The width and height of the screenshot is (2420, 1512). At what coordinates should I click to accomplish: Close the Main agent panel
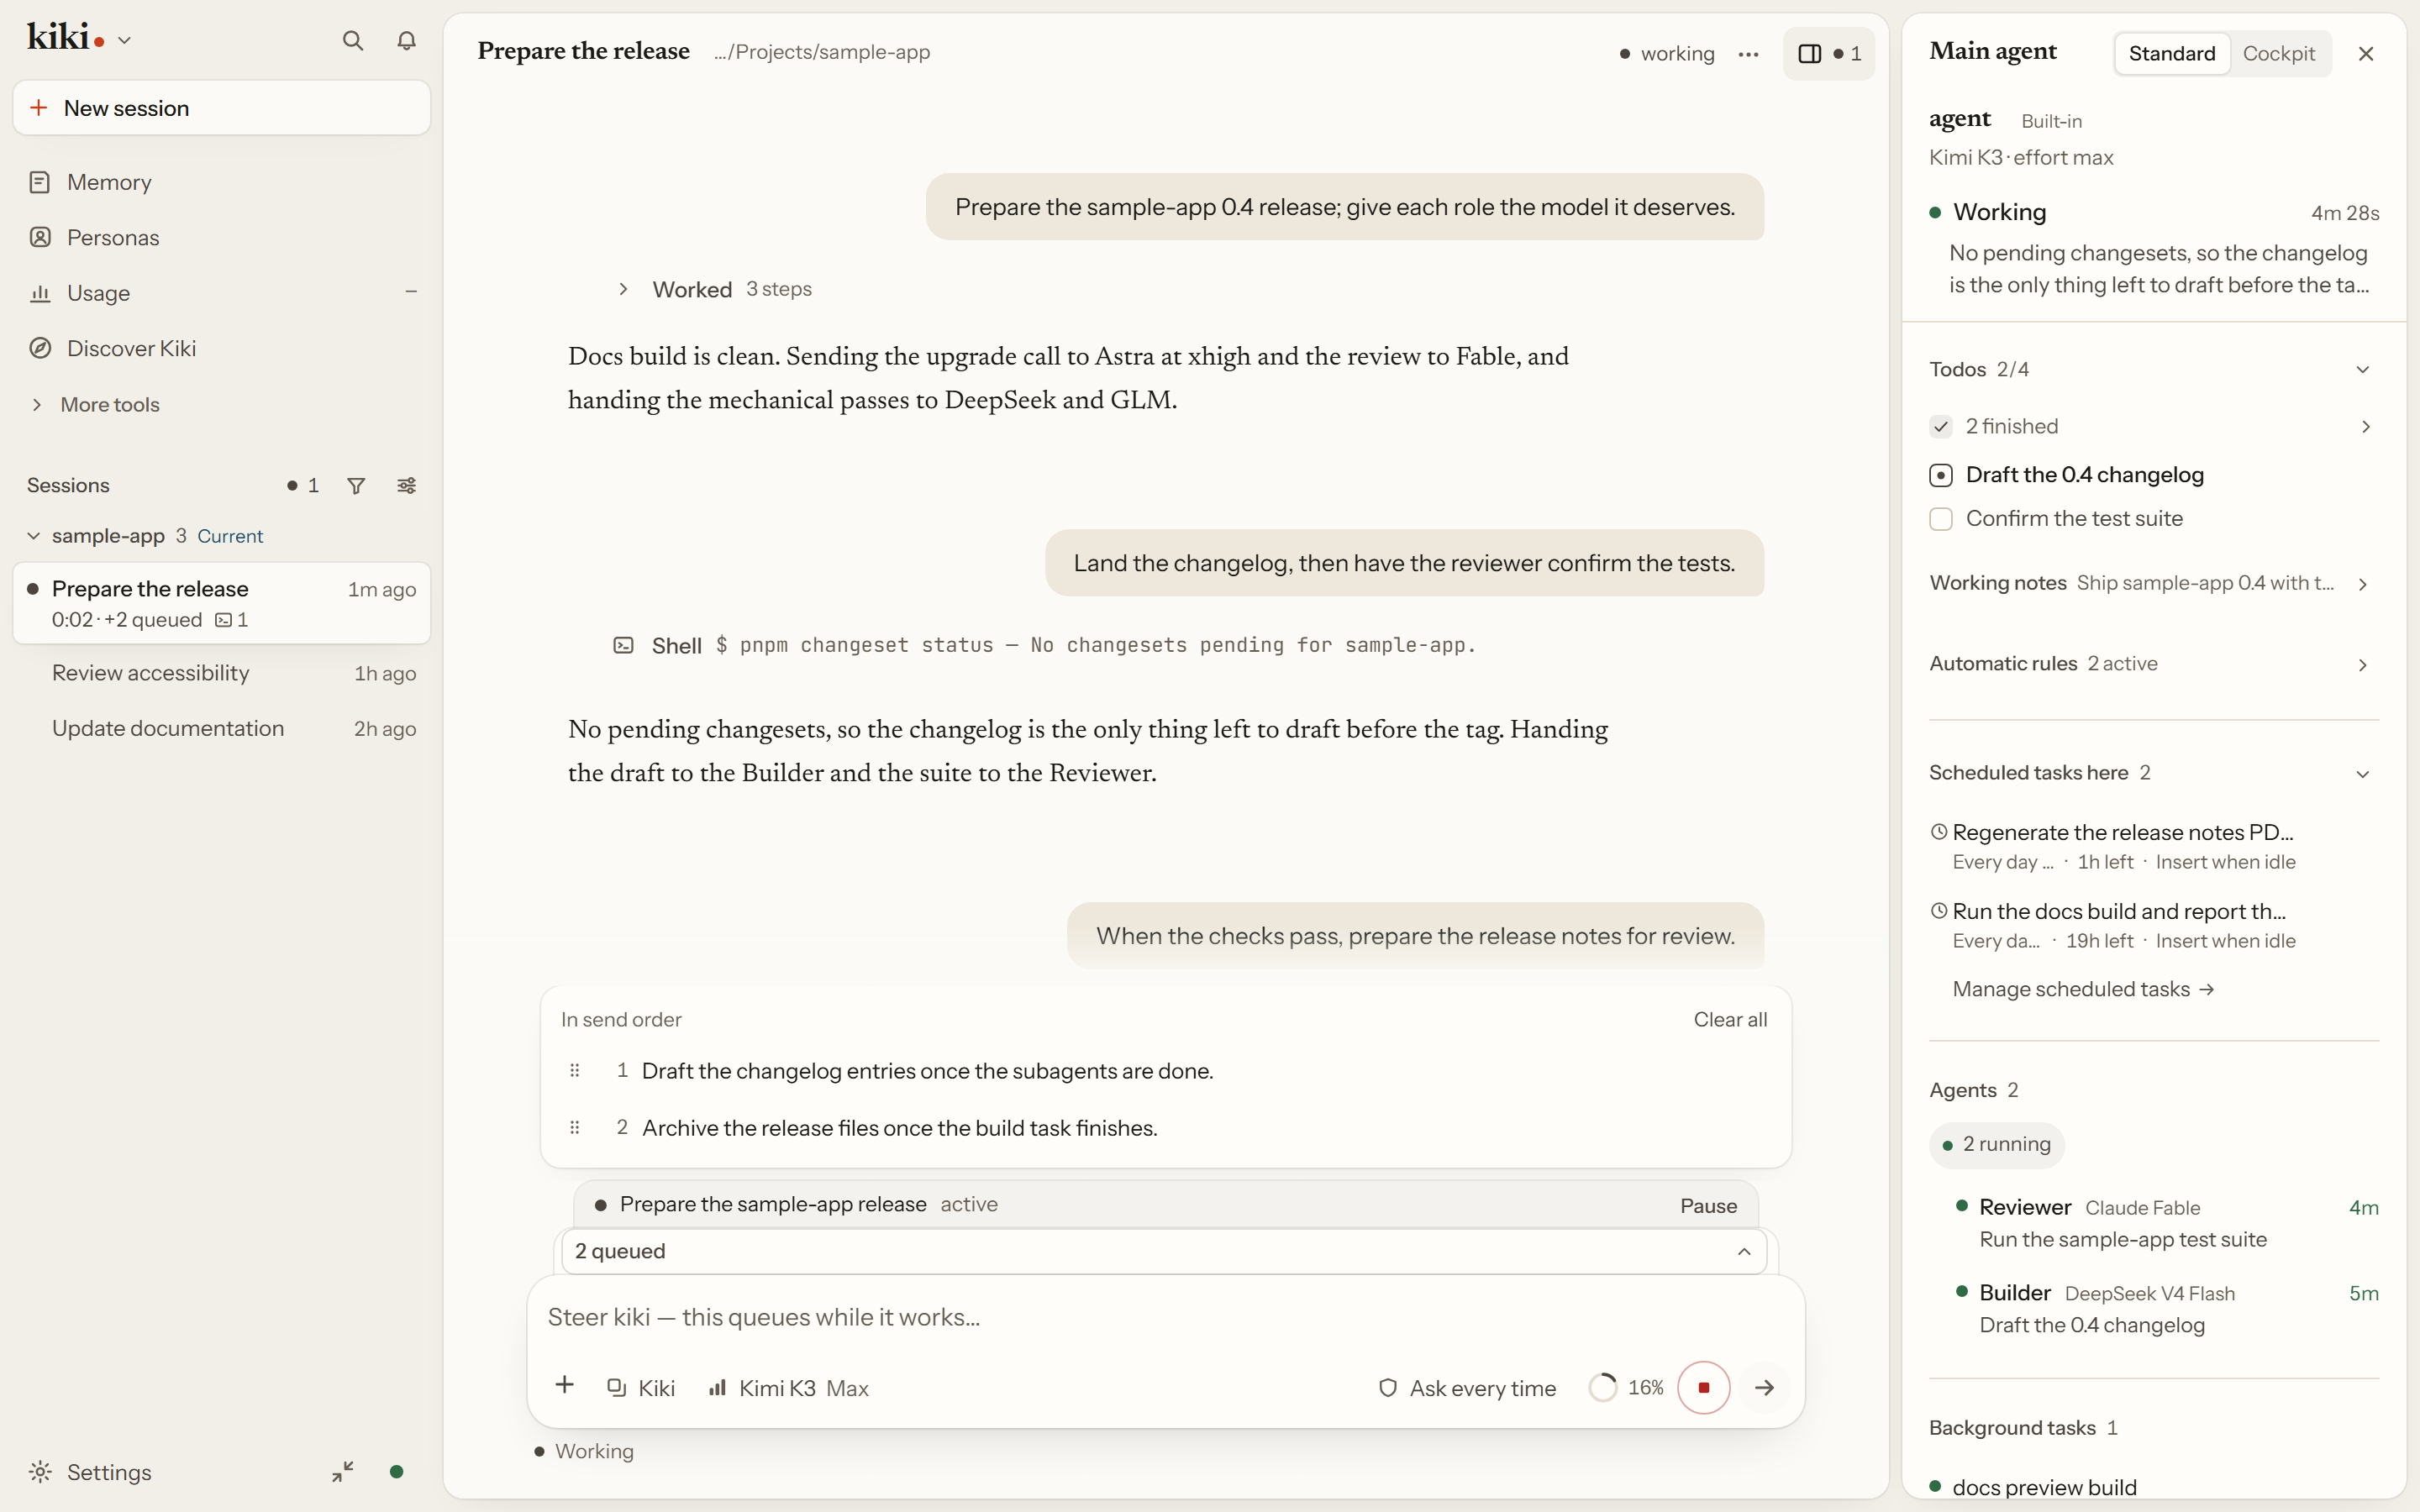pyautogui.click(x=2365, y=54)
